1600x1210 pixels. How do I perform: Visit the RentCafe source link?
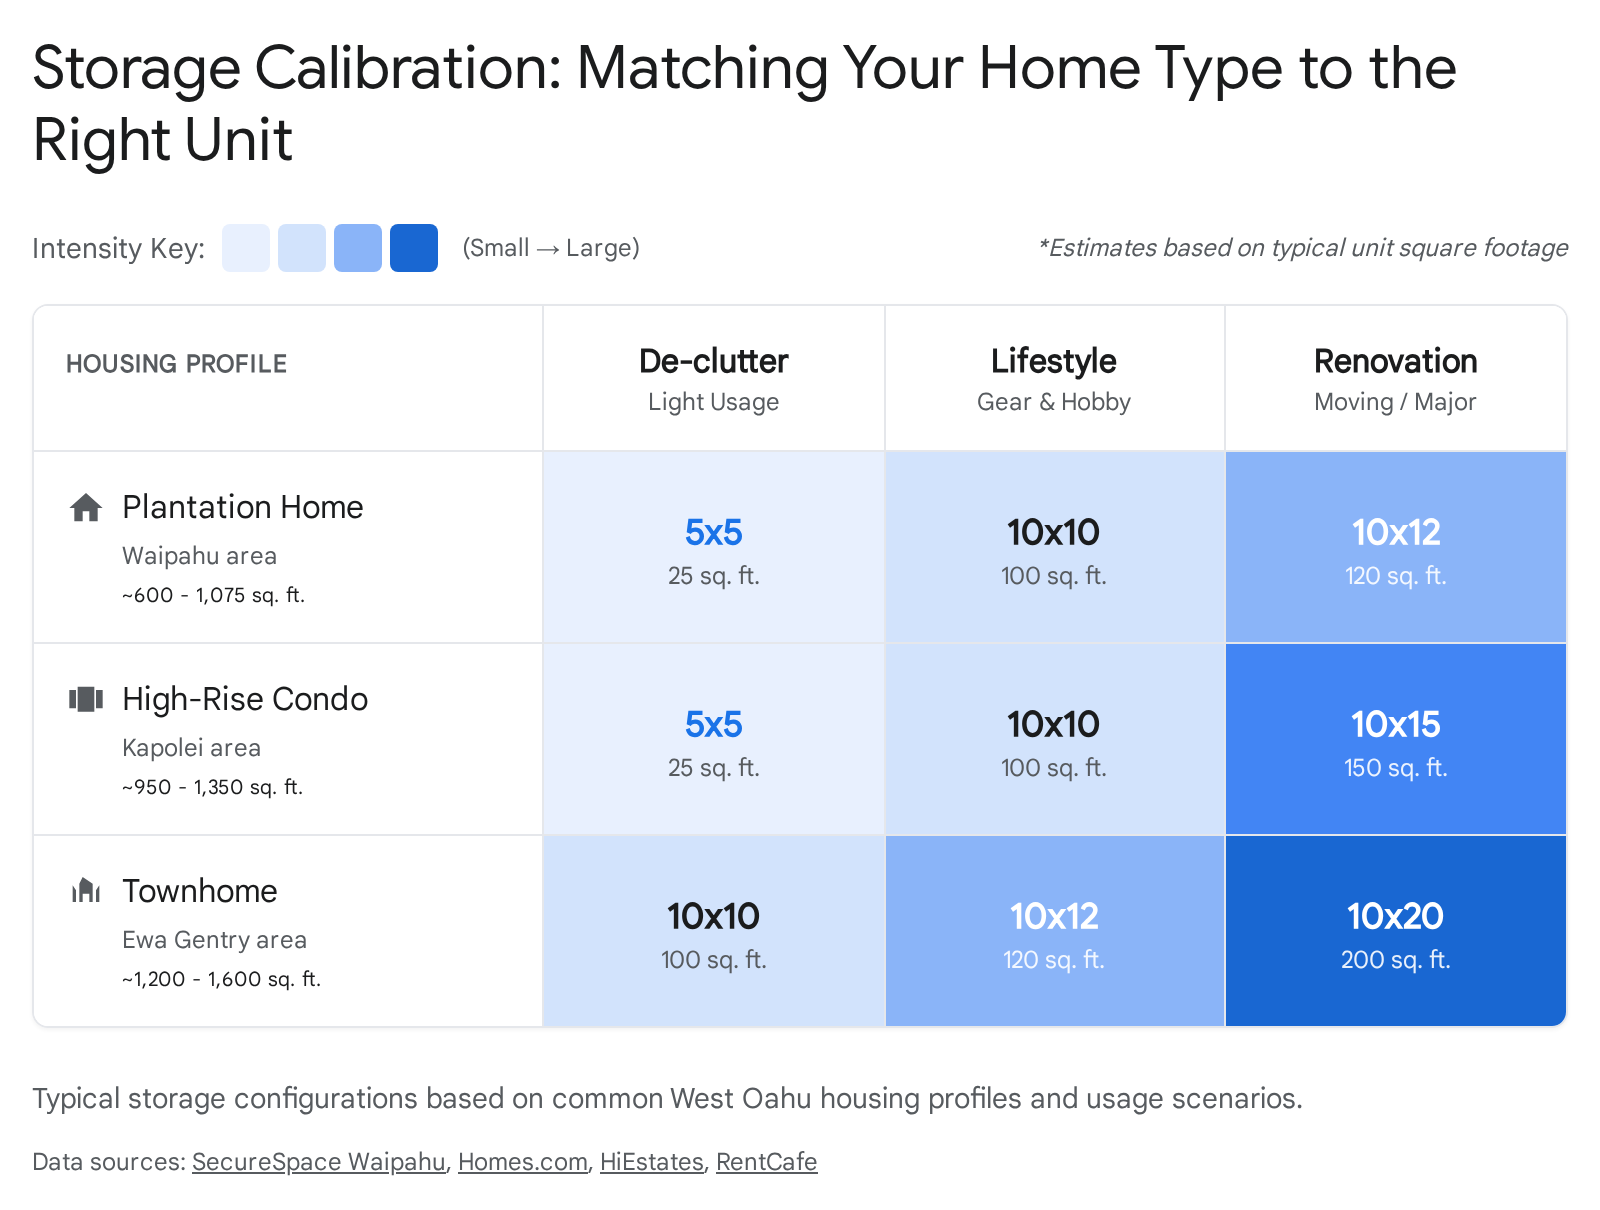766,1162
